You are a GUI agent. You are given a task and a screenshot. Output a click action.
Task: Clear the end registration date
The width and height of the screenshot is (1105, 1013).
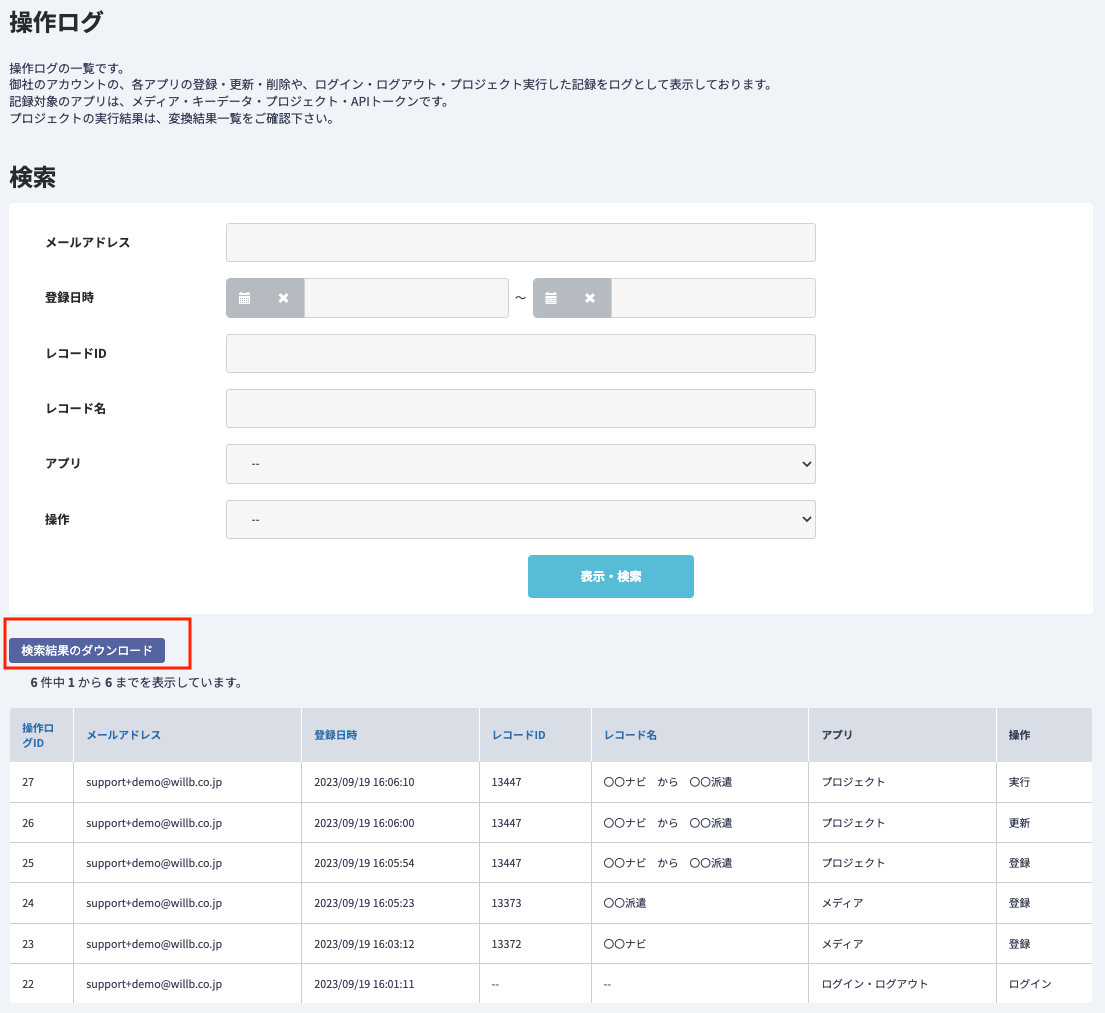(x=590, y=298)
